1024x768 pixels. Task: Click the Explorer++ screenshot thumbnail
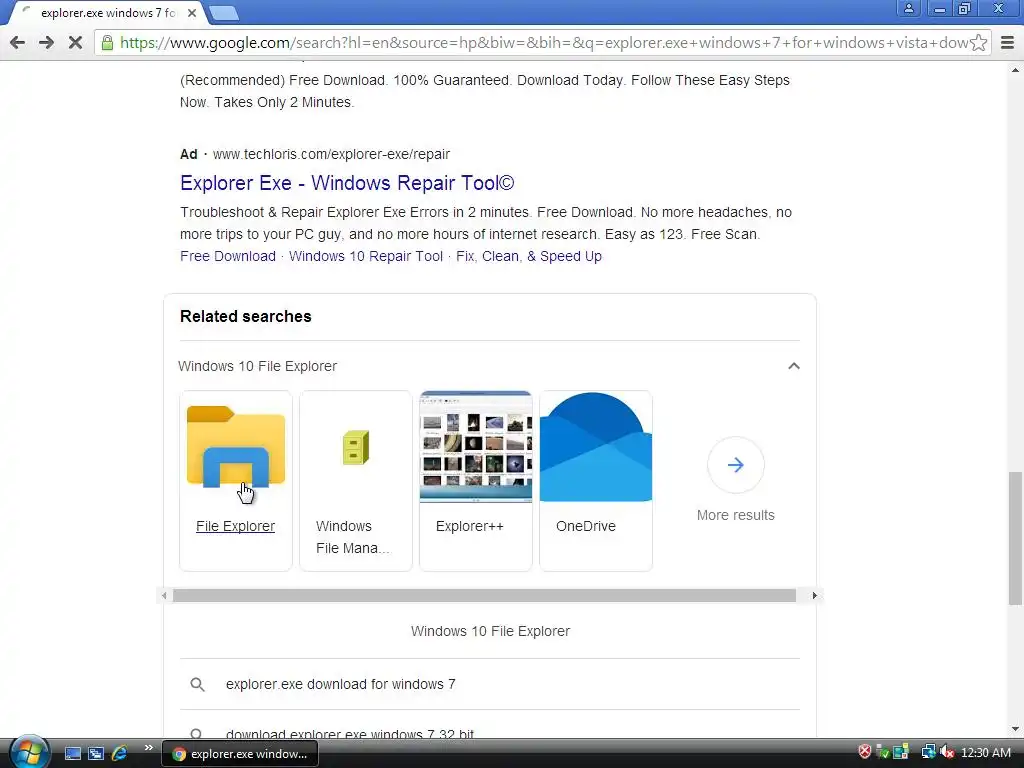(x=475, y=447)
